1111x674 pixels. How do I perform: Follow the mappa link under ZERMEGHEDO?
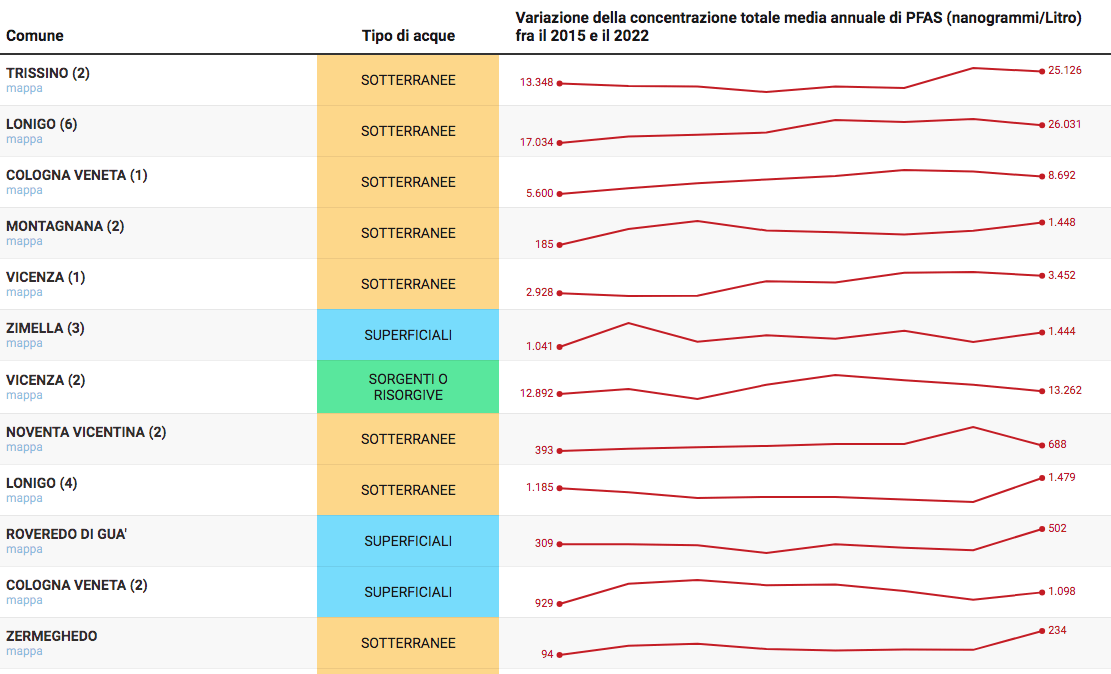pos(24,651)
